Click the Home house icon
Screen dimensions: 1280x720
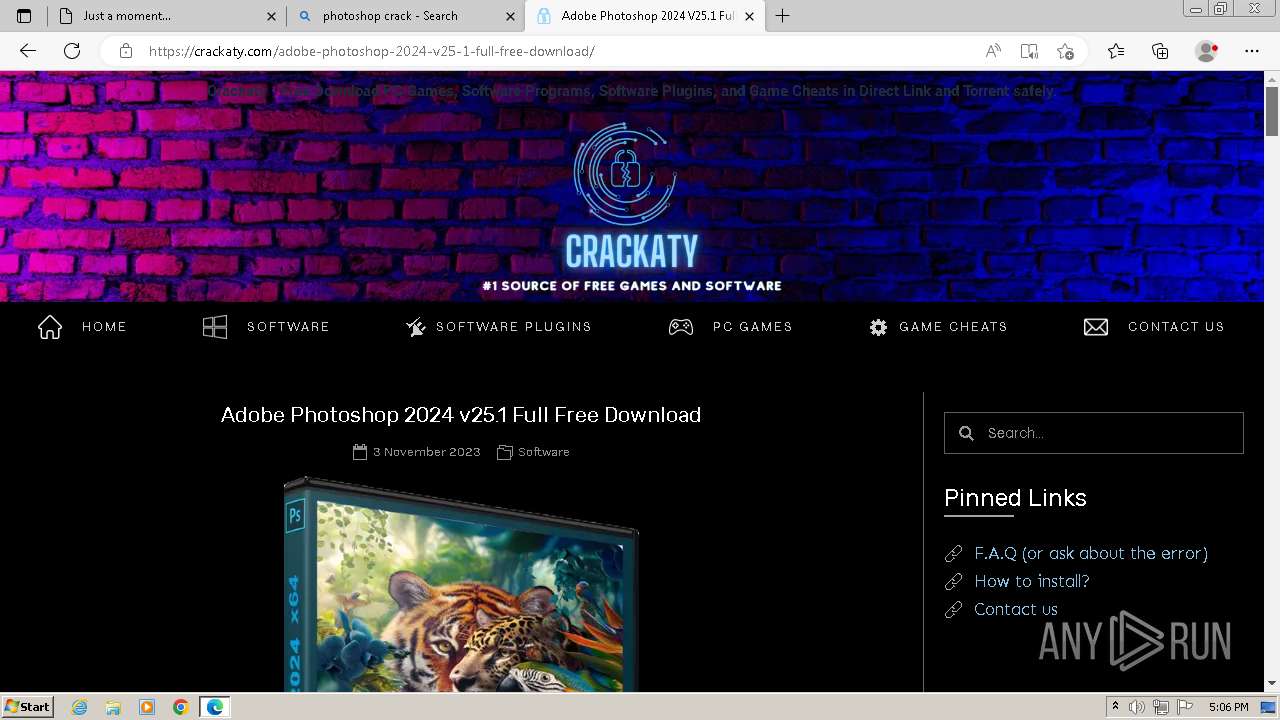(x=50, y=327)
